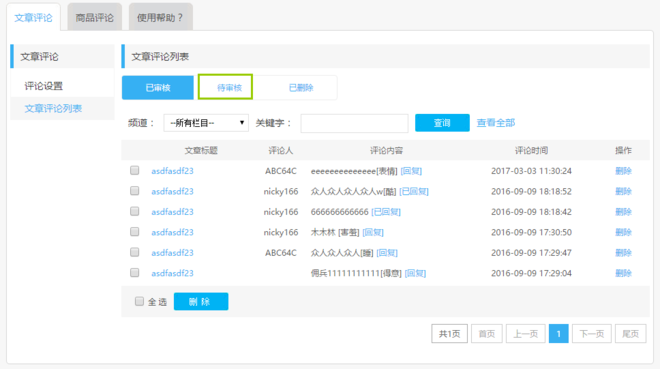660x369 pixels.
Task: Click the 评论人 column header
Action: click(x=281, y=150)
